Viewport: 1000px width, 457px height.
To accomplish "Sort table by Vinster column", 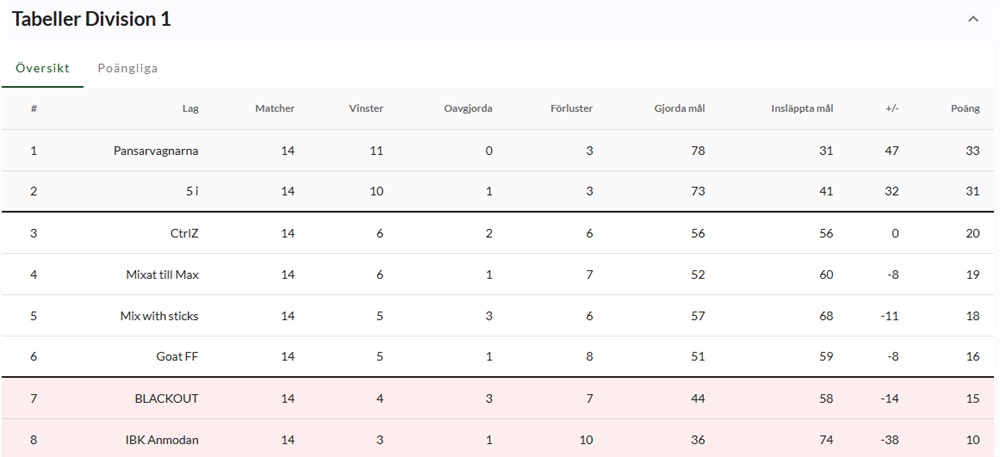I will 366,109.
